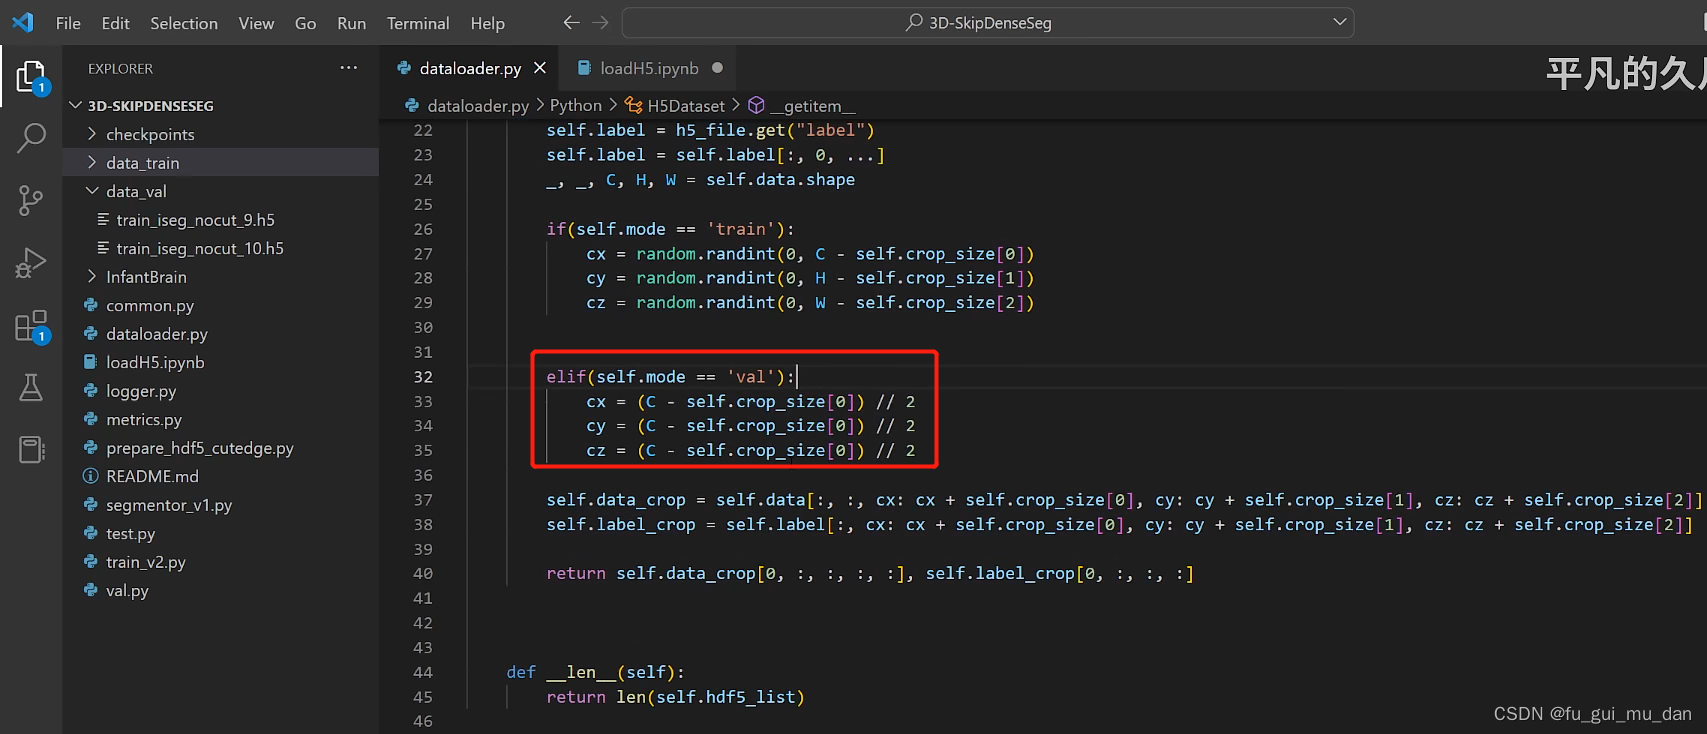The image size is (1707, 734).
Task: Click the Python breadcrumb segment
Action: click(x=576, y=105)
